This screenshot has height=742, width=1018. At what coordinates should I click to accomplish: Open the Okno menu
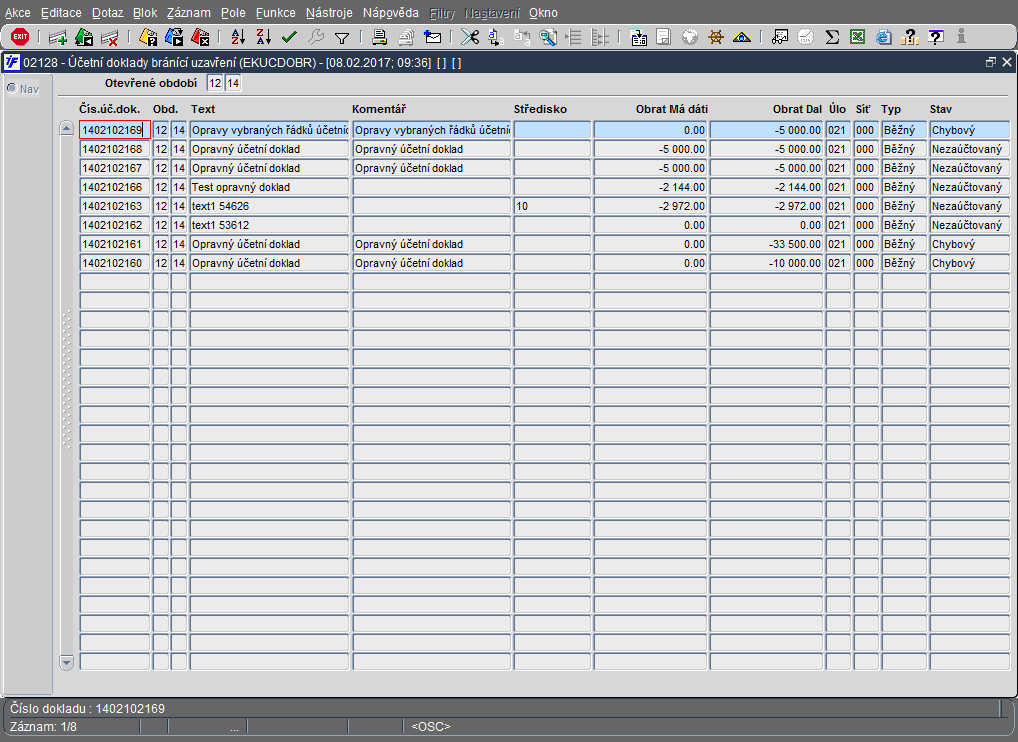543,12
